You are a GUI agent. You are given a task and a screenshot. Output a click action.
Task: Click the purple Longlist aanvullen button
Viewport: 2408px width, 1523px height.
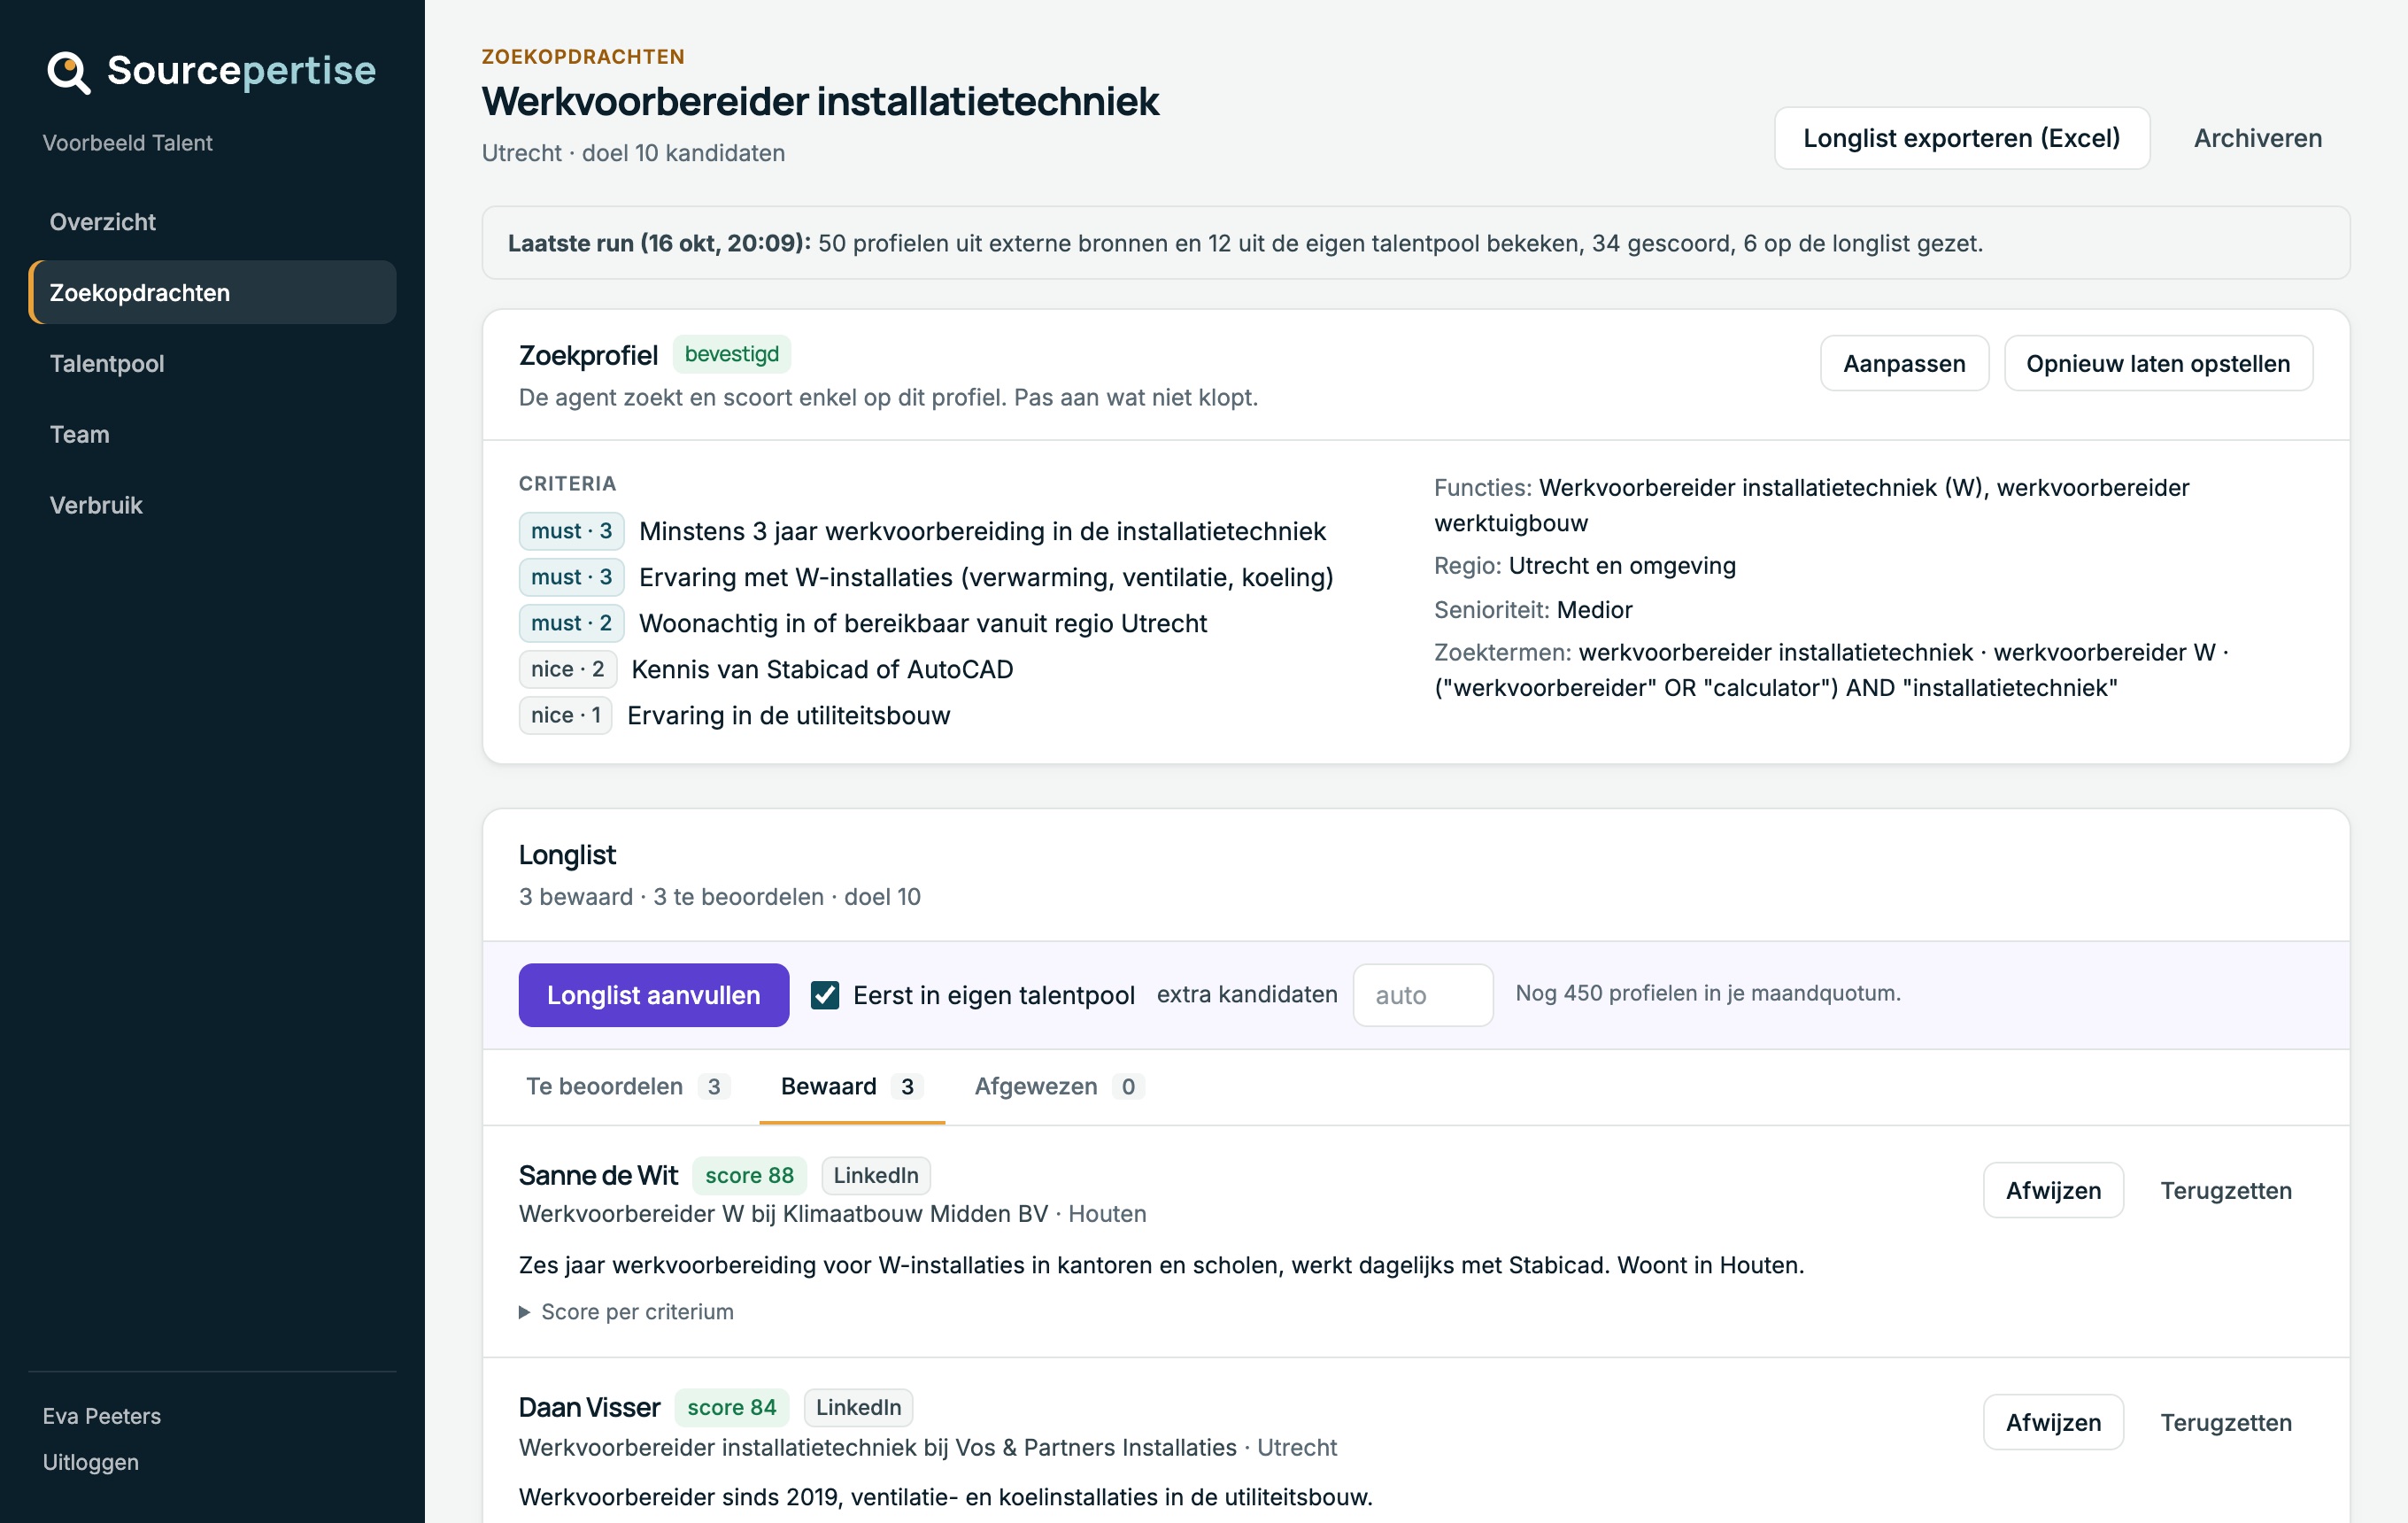tap(653, 995)
